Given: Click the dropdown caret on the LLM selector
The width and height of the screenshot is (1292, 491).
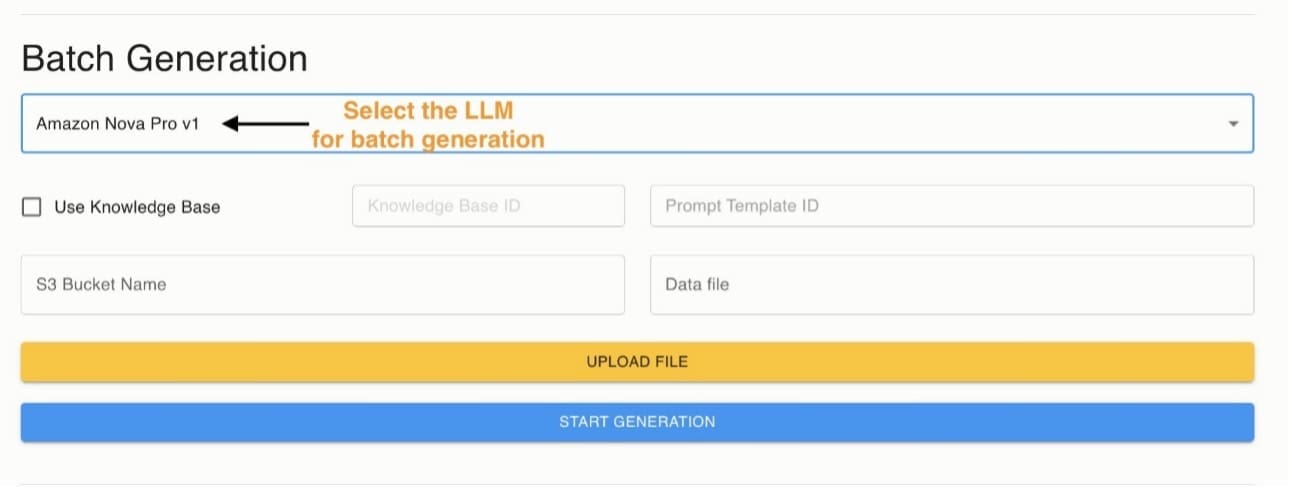Looking at the screenshot, I should point(1233,124).
